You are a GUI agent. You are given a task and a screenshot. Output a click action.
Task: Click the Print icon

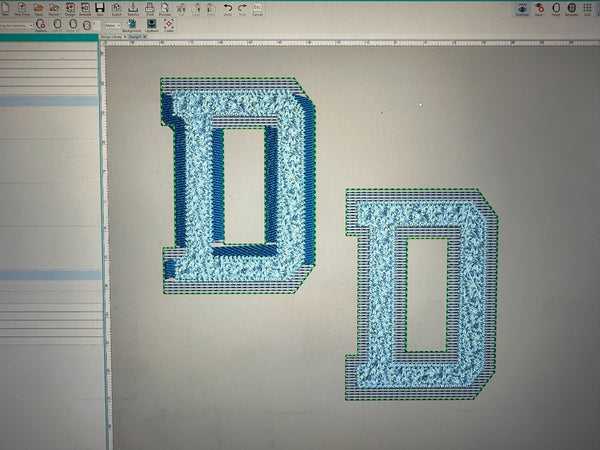tap(150, 9)
